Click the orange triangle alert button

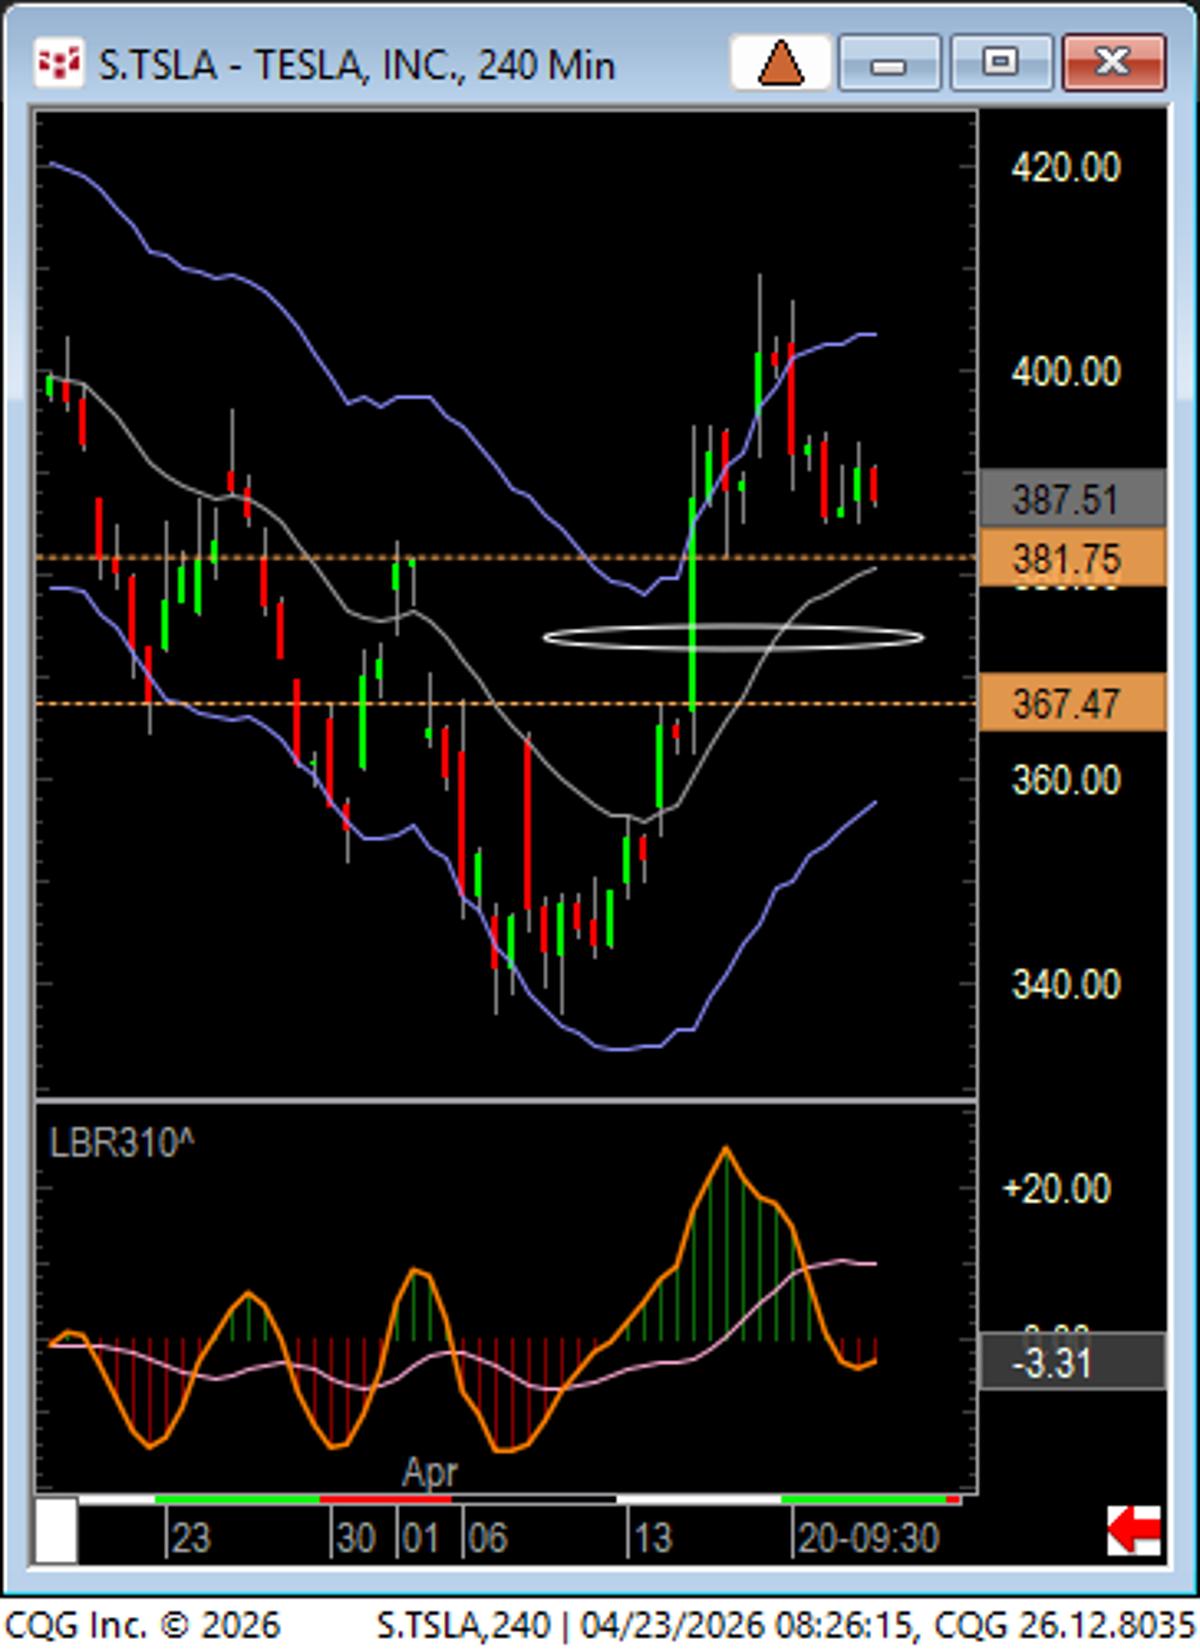780,64
